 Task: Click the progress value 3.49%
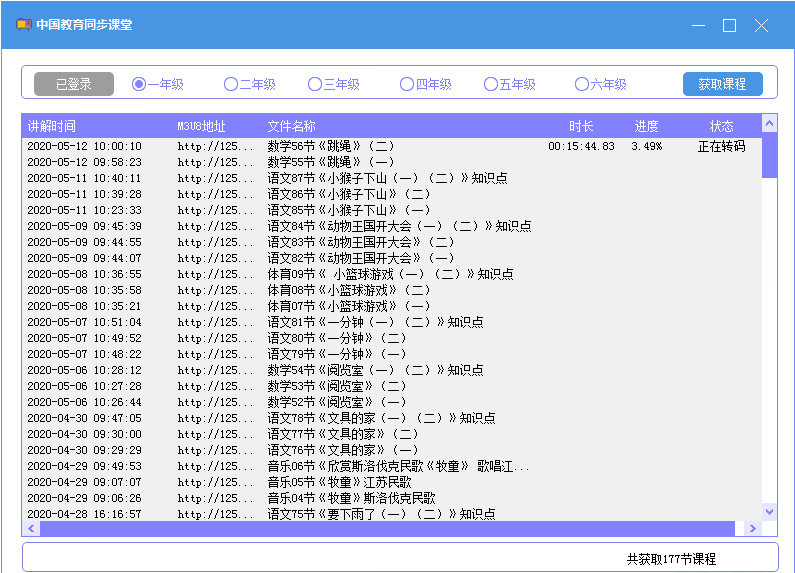[x=646, y=146]
